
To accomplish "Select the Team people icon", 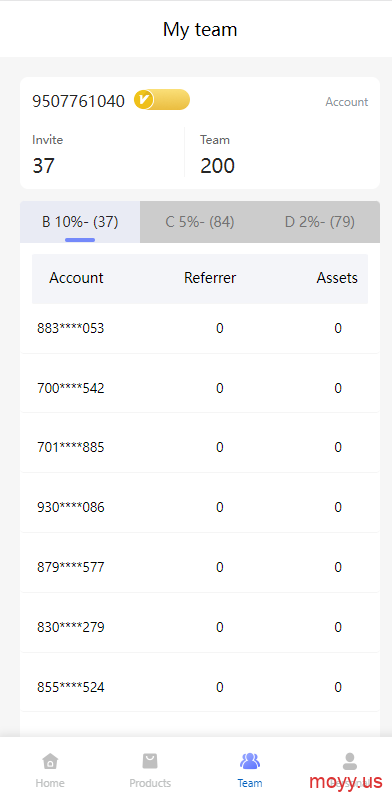I will pyautogui.click(x=250, y=761).
